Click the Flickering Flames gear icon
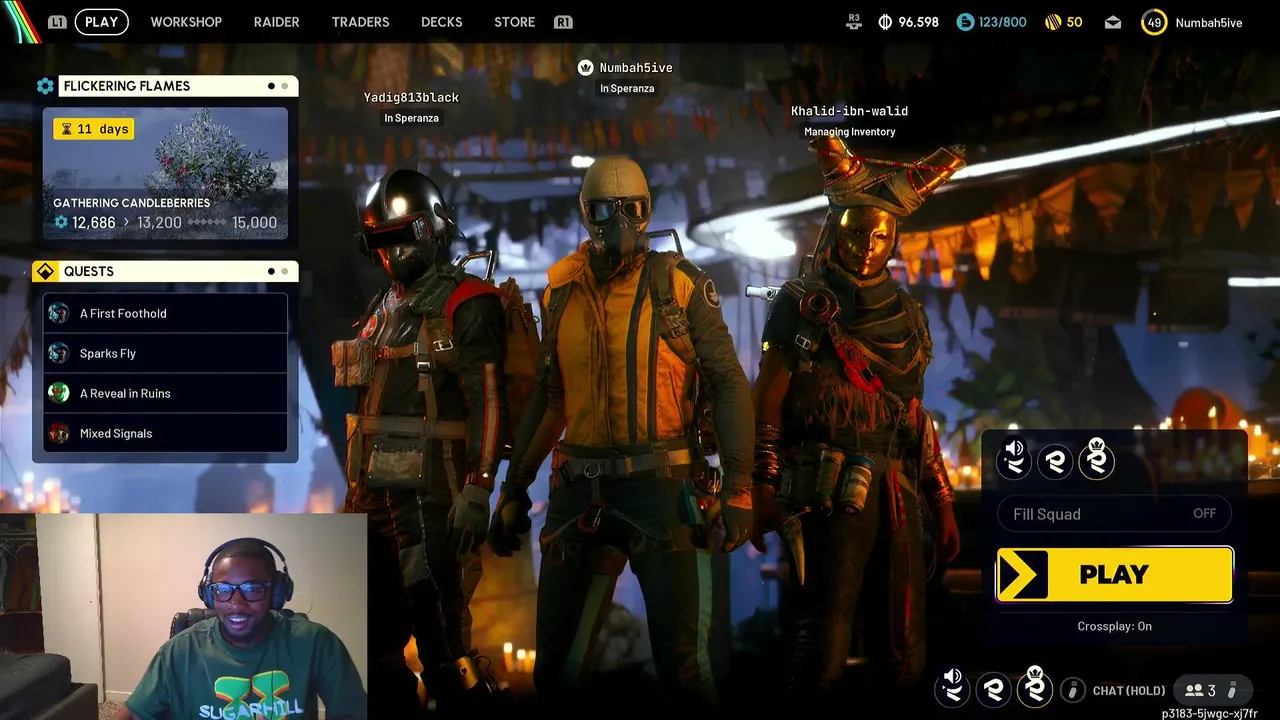This screenshot has height=720, width=1280. point(45,86)
